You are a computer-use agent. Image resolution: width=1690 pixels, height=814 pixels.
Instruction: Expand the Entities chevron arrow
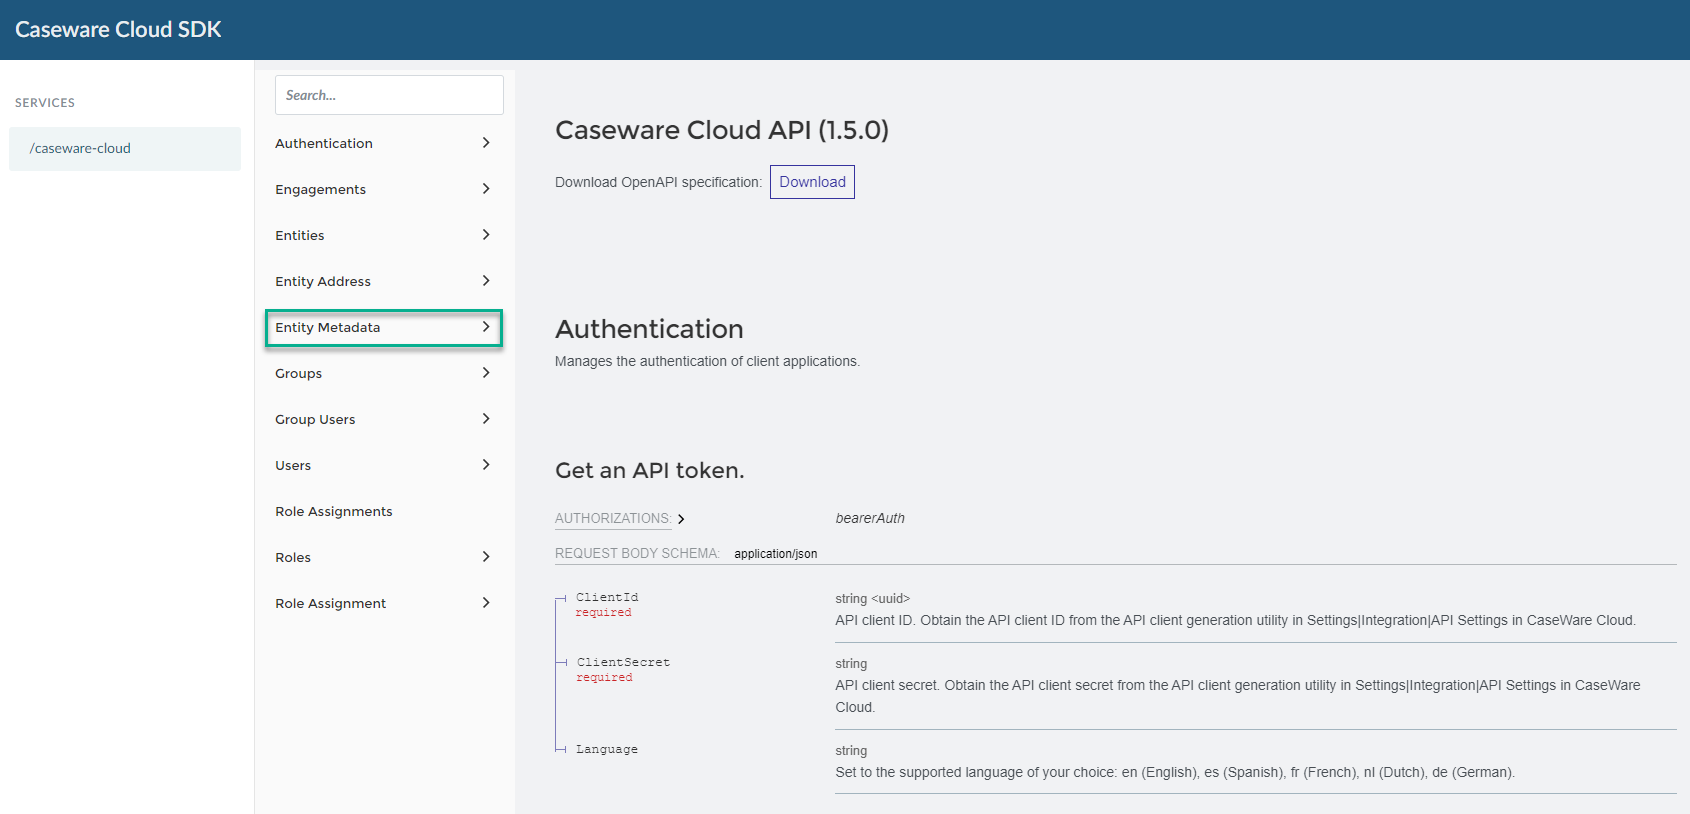coord(486,235)
